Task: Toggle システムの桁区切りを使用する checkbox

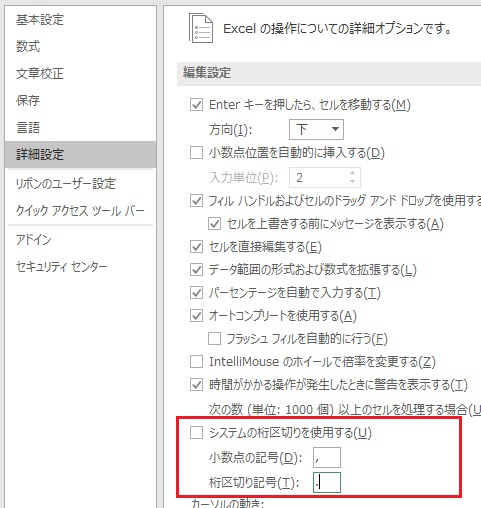Action: click(x=196, y=433)
